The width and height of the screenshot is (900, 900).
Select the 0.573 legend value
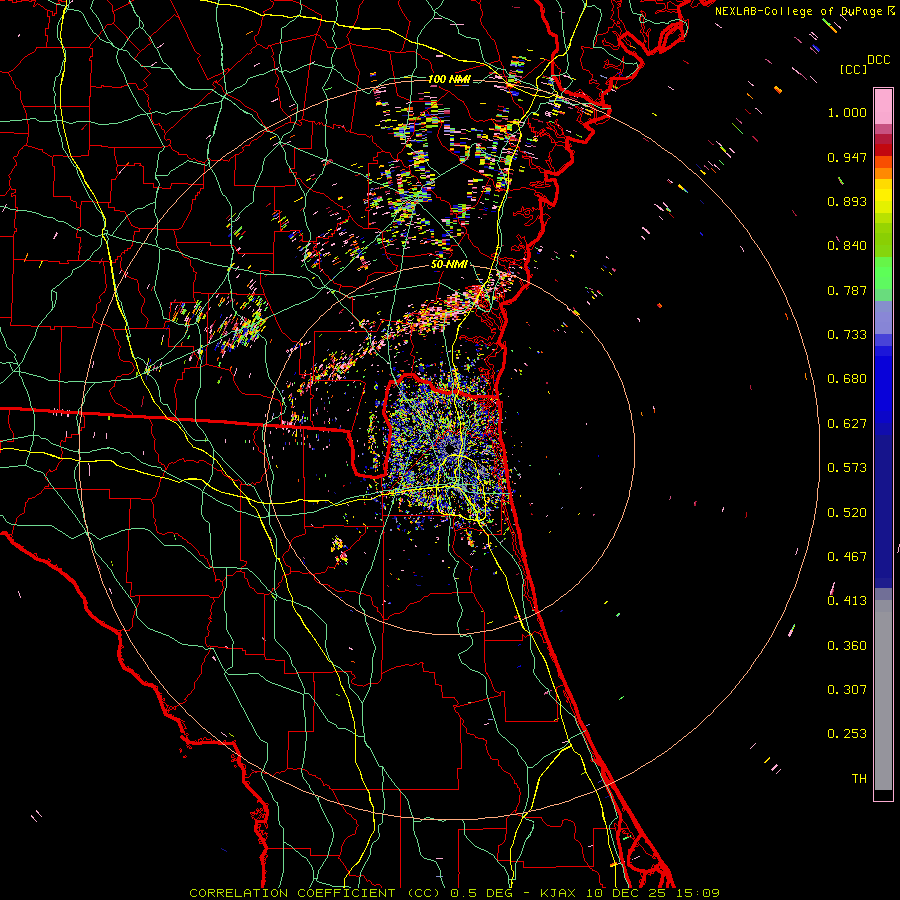pyautogui.click(x=847, y=468)
